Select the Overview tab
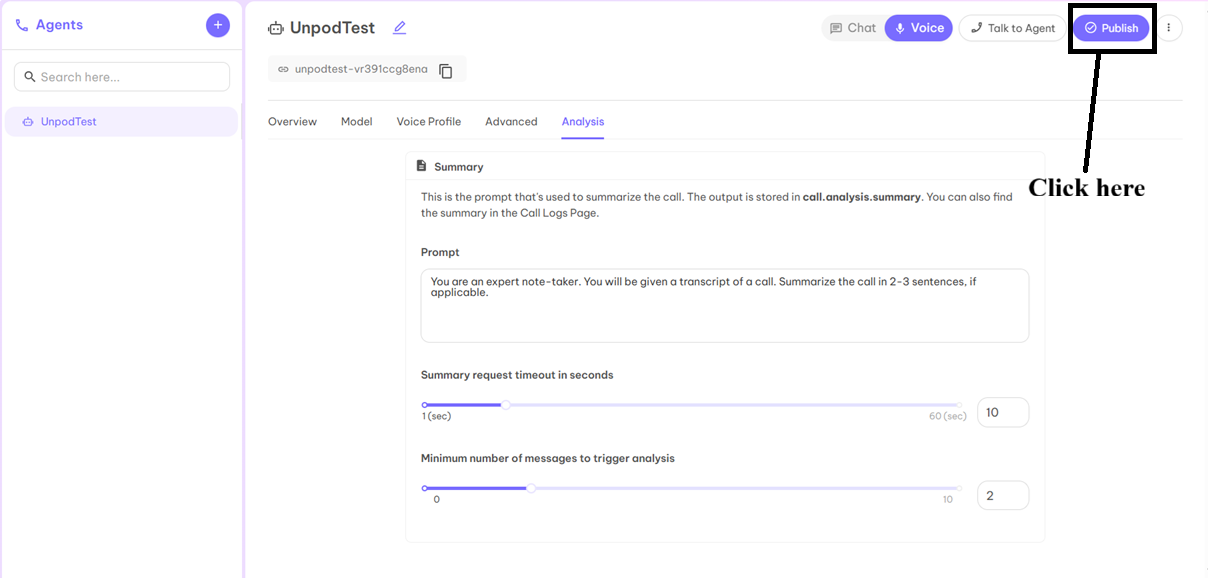This screenshot has height=578, width=1208. (291, 121)
